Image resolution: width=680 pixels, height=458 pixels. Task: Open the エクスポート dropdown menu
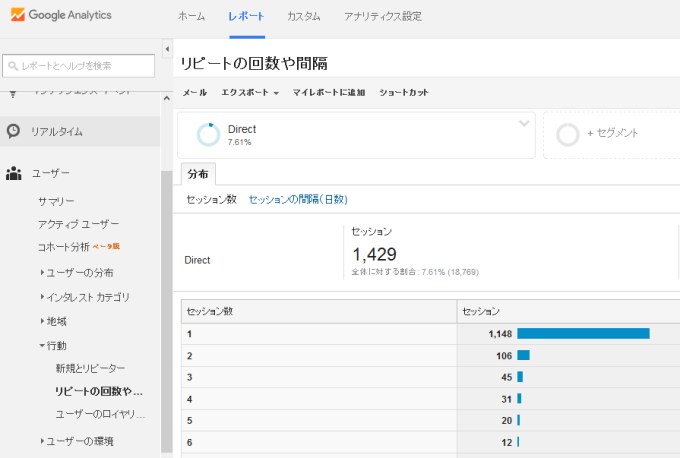pyautogui.click(x=249, y=92)
